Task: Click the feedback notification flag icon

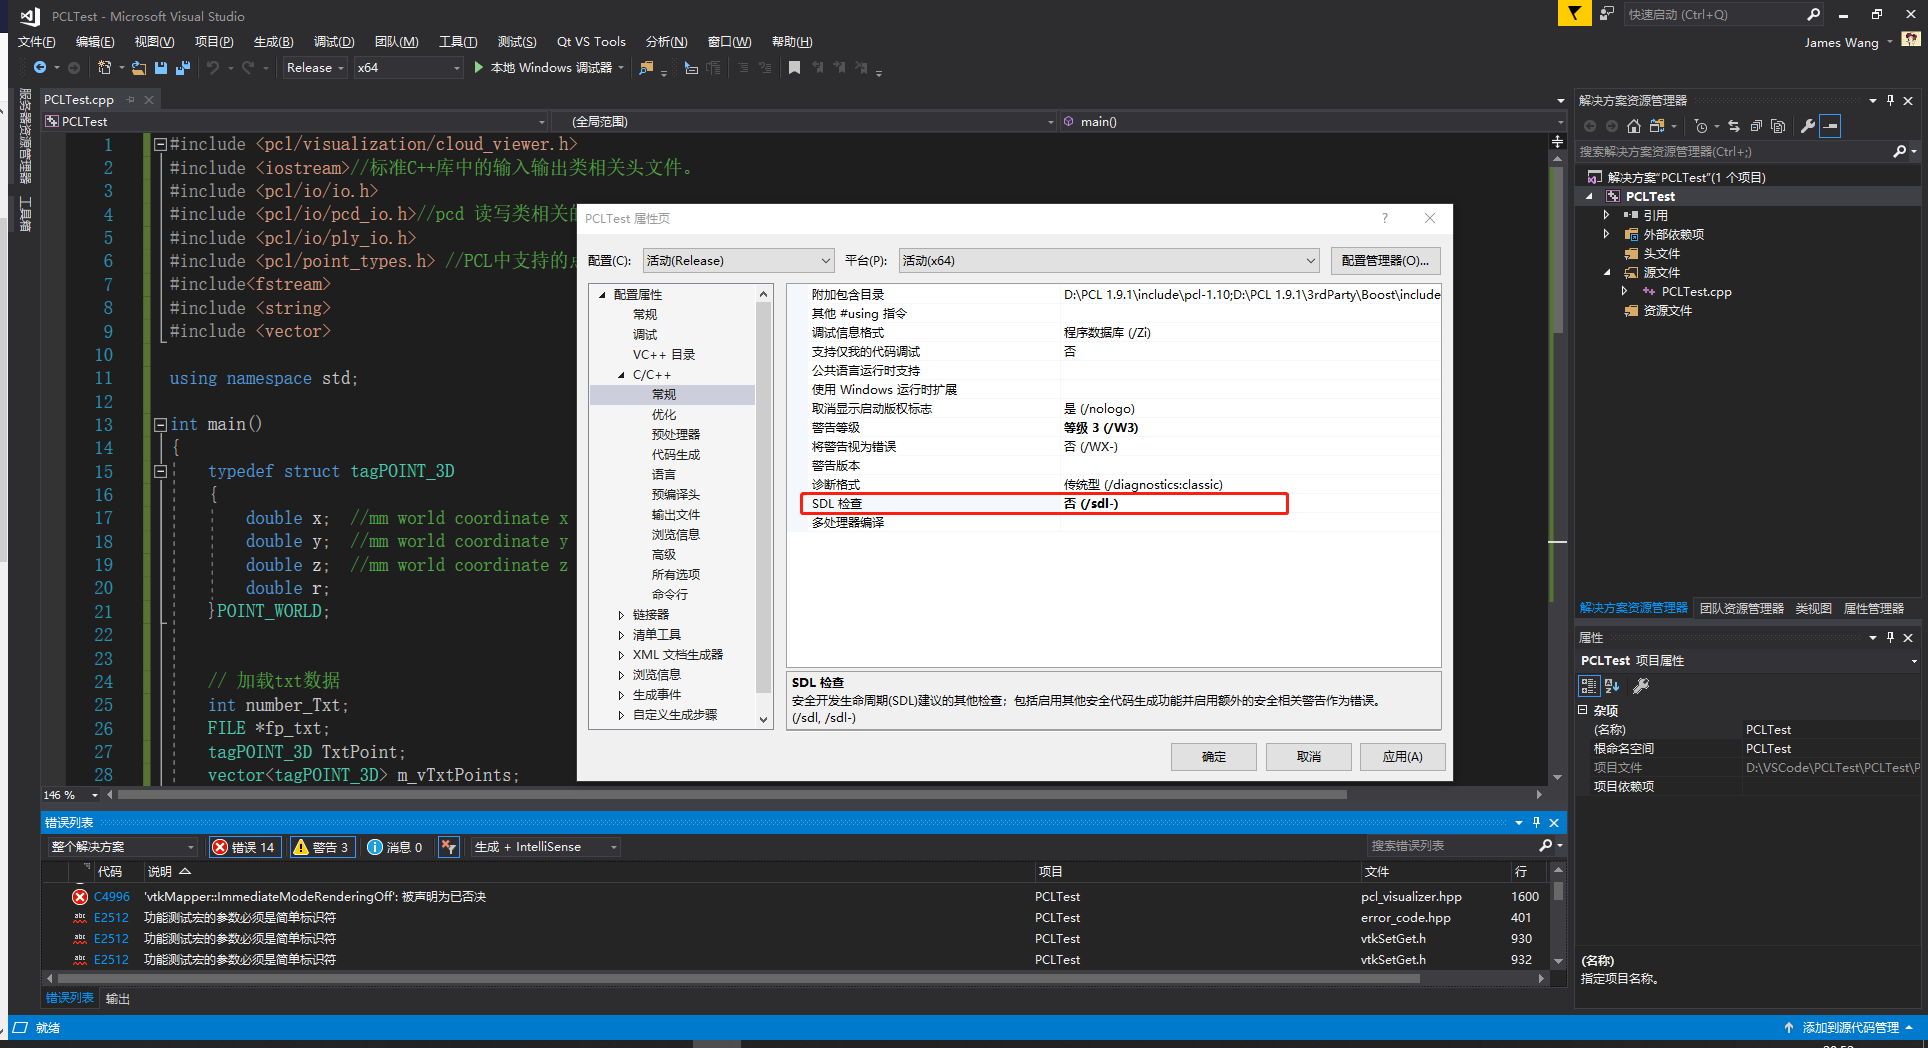Action: pos(1575,13)
